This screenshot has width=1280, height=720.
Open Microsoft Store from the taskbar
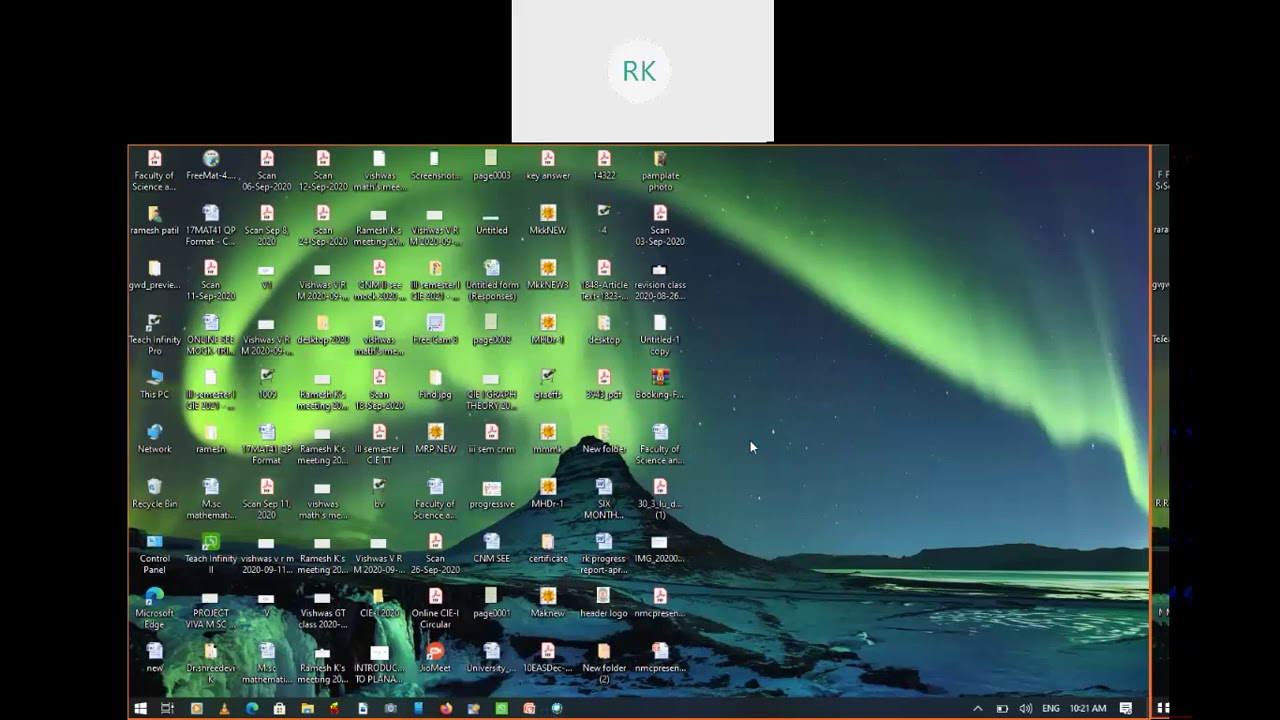coord(279,708)
